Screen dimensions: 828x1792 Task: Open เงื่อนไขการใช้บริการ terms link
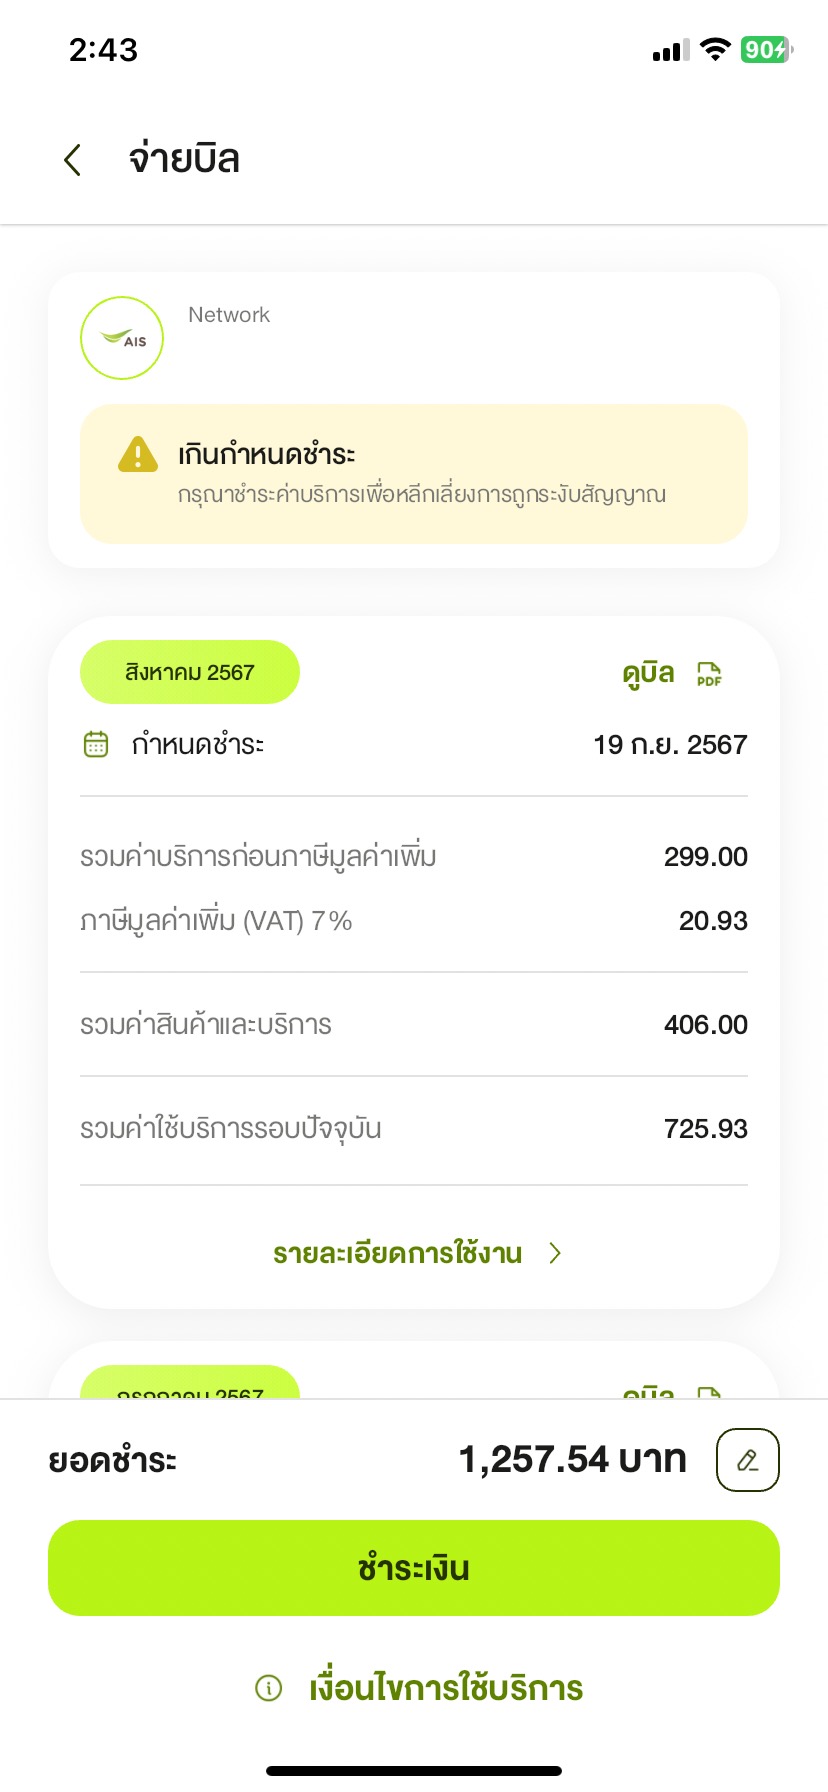(x=446, y=1688)
